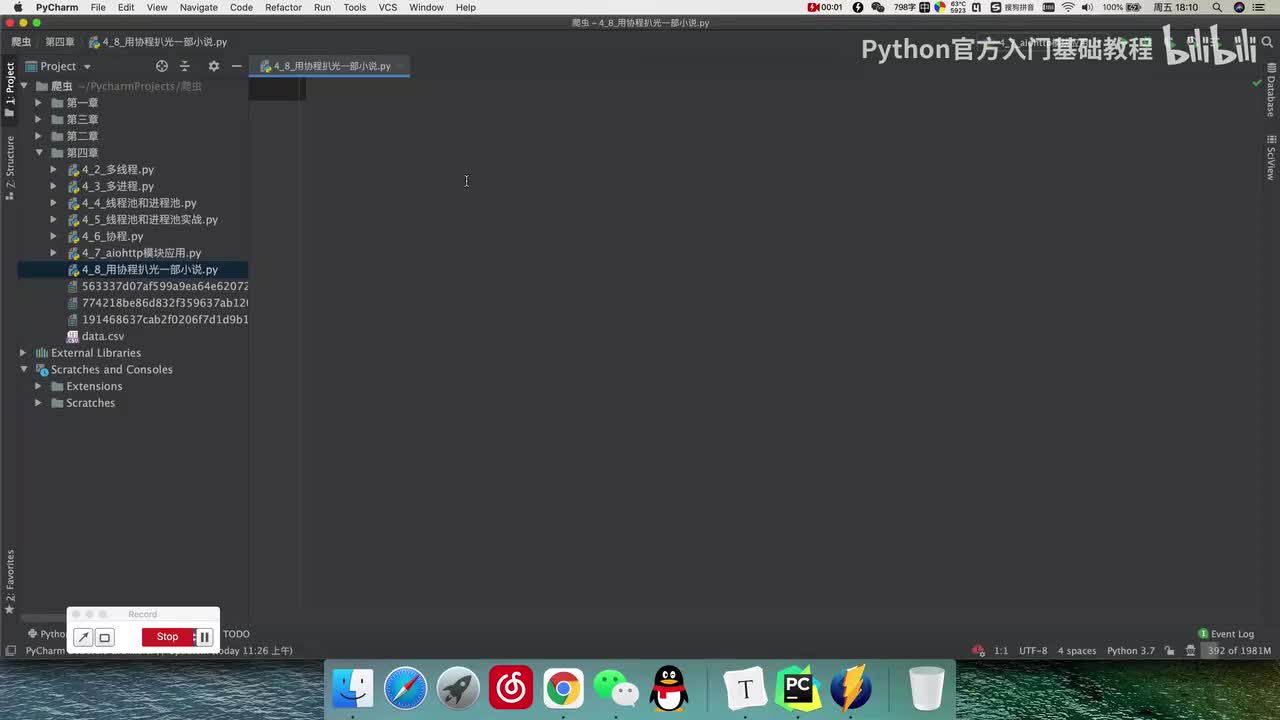Expand 4_3_多进程.py structure arrow
The width and height of the screenshot is (1280, 720).
tap(53, 186)
